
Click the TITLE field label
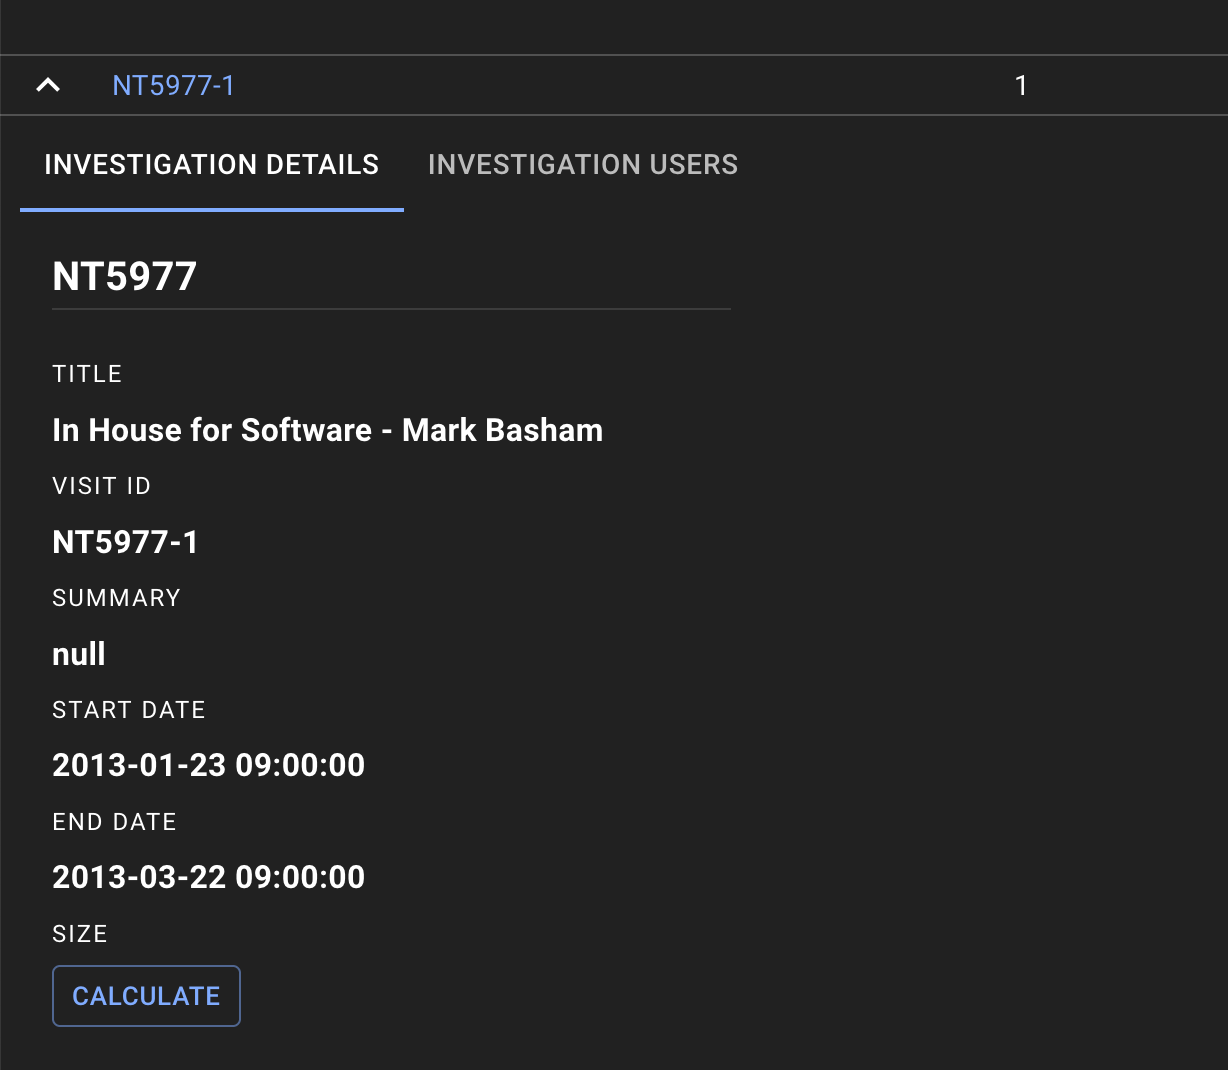pos(87,373)
